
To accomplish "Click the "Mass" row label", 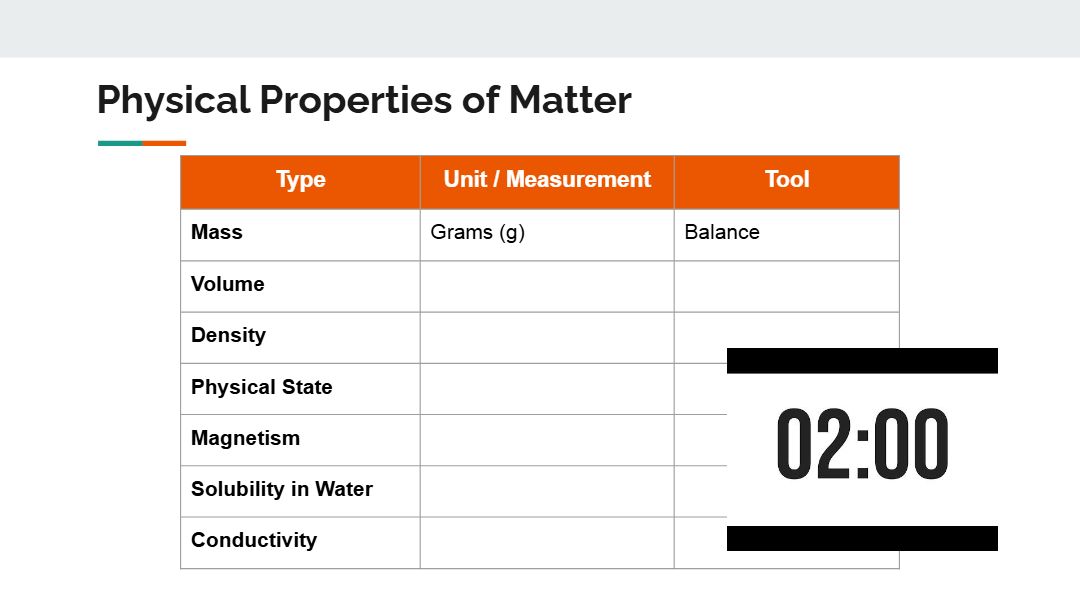I will [x=217, y=232].
